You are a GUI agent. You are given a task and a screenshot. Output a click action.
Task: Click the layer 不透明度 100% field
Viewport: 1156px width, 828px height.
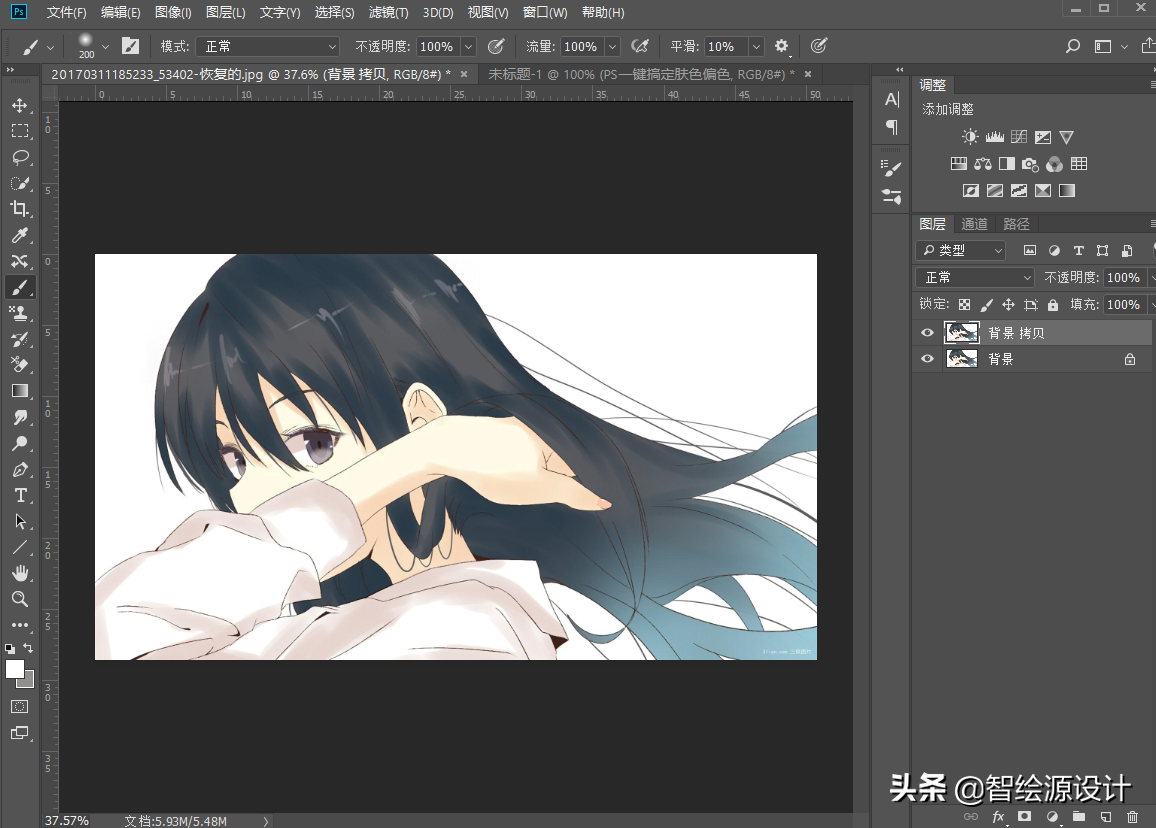1123,277
